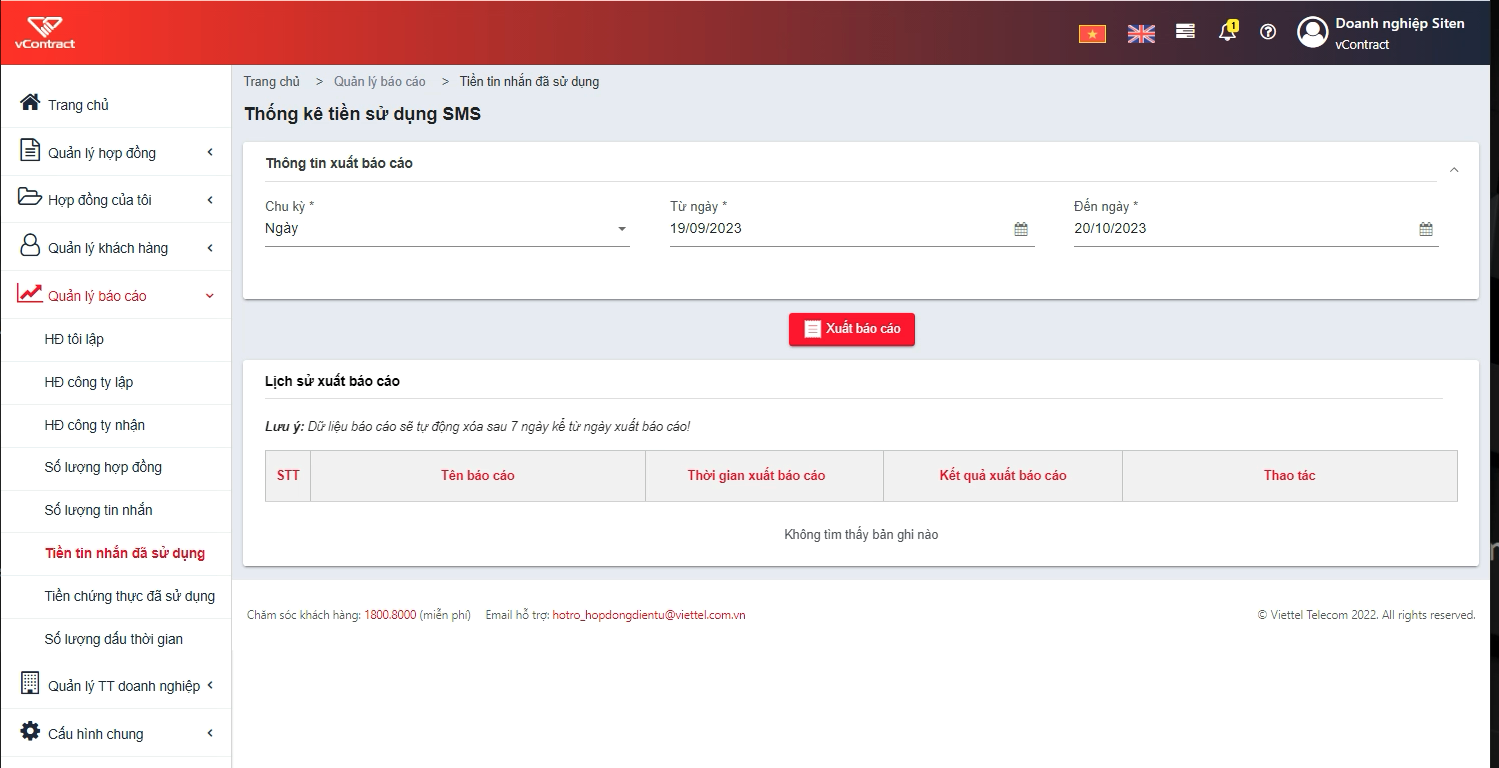Open the user profile avatar icon

tap(1312, 32)
